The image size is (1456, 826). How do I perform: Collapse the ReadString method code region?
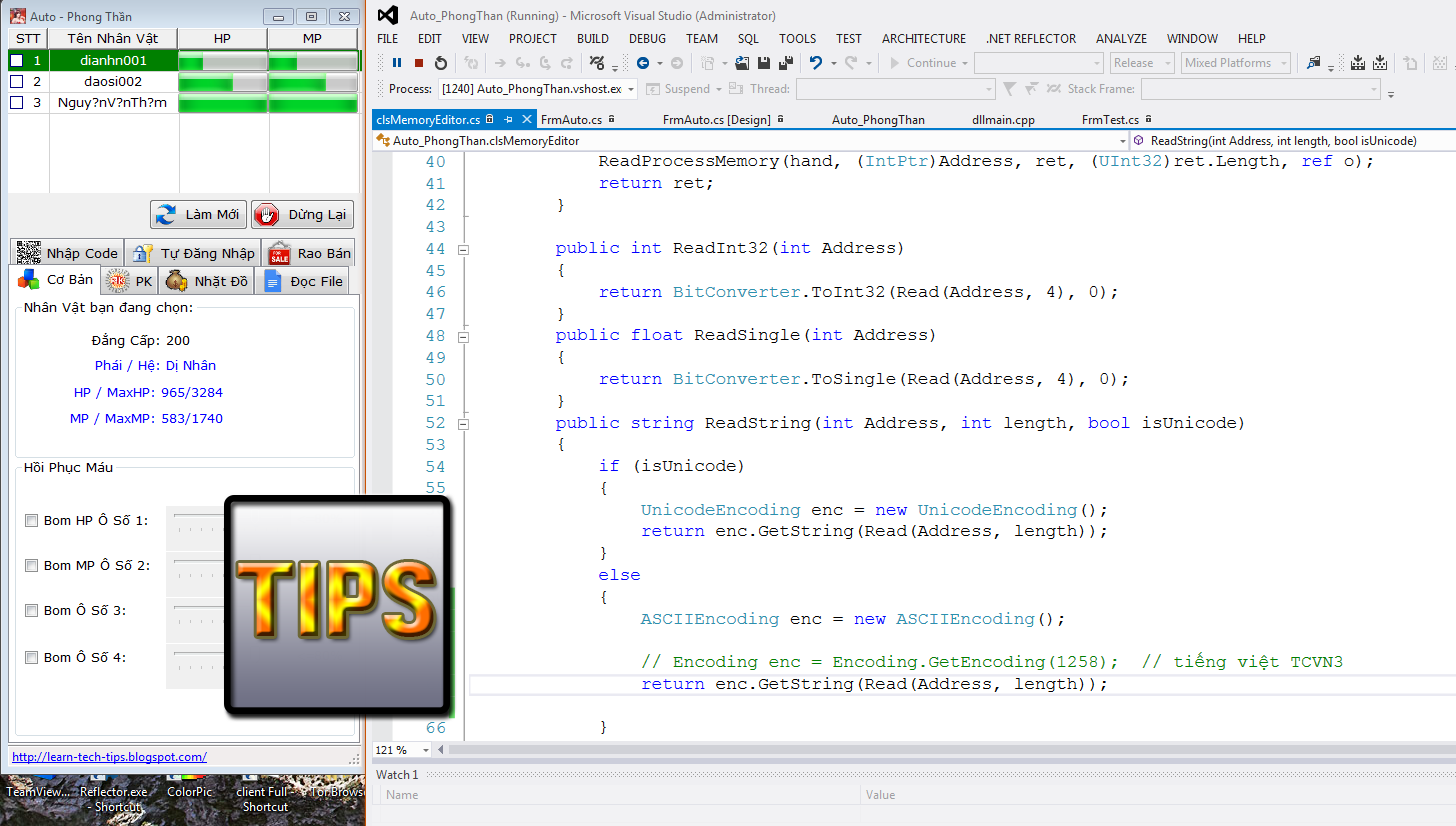pyautogui.click(x=463, y=423)
